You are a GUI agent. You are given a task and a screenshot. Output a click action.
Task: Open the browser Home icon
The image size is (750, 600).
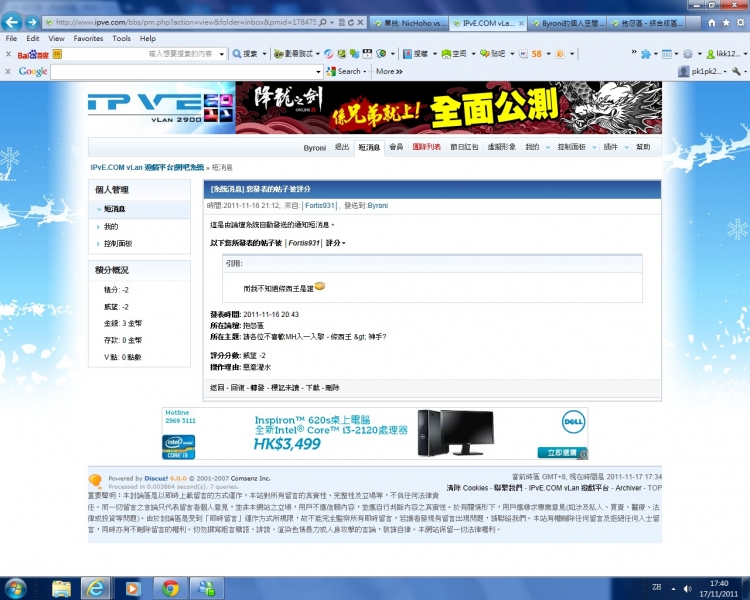pyautogui.click(x=712, y=22)
